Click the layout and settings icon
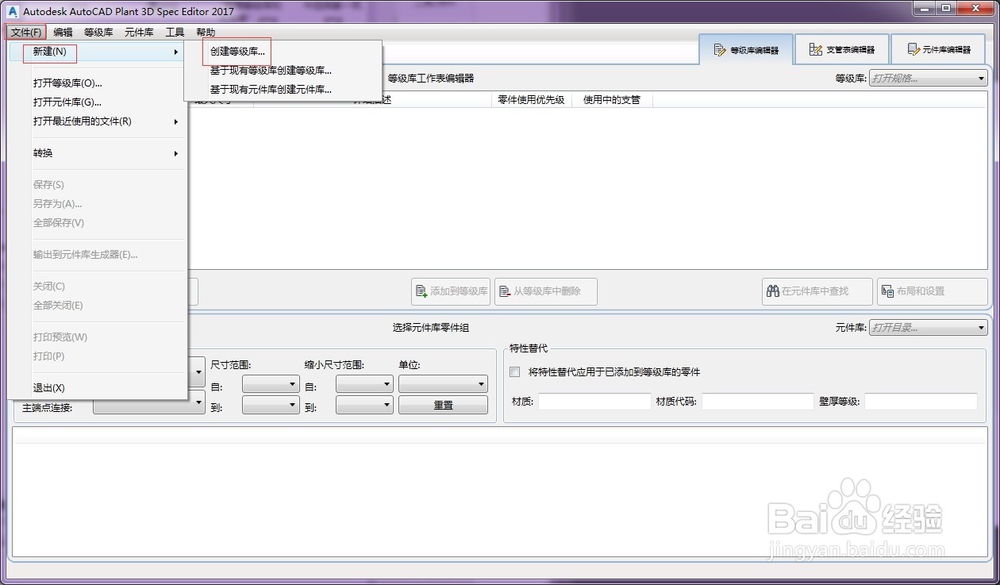1000x585 pixels. (x=887, y=292)
